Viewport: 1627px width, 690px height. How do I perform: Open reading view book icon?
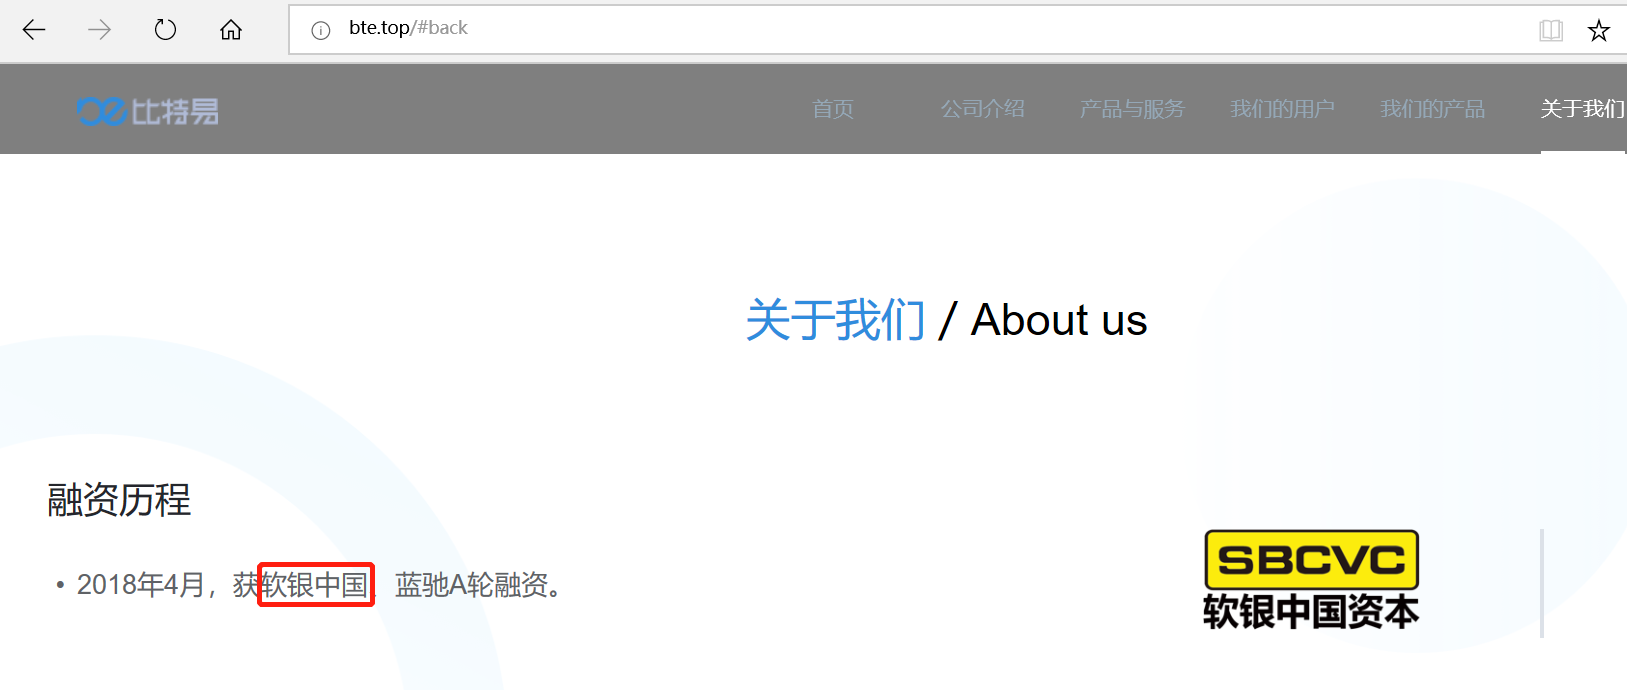click(x=1551, y=30)
